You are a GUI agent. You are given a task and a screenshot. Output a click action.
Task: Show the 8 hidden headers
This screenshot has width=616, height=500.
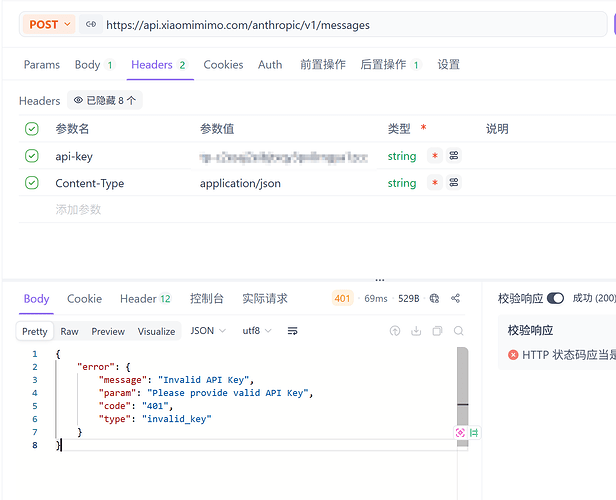(x=105, y=101)
